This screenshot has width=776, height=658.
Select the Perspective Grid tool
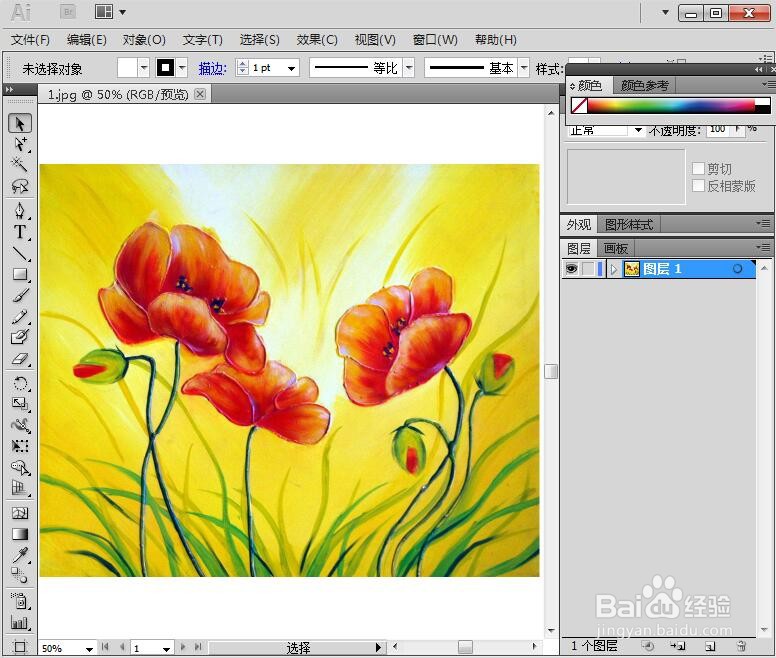20,488
